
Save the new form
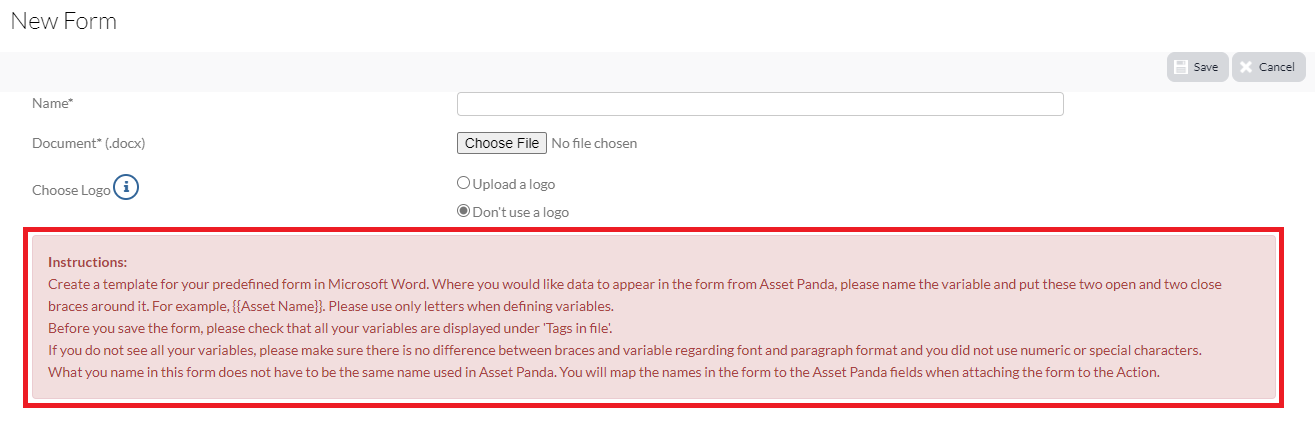[x=1197, y=67]
